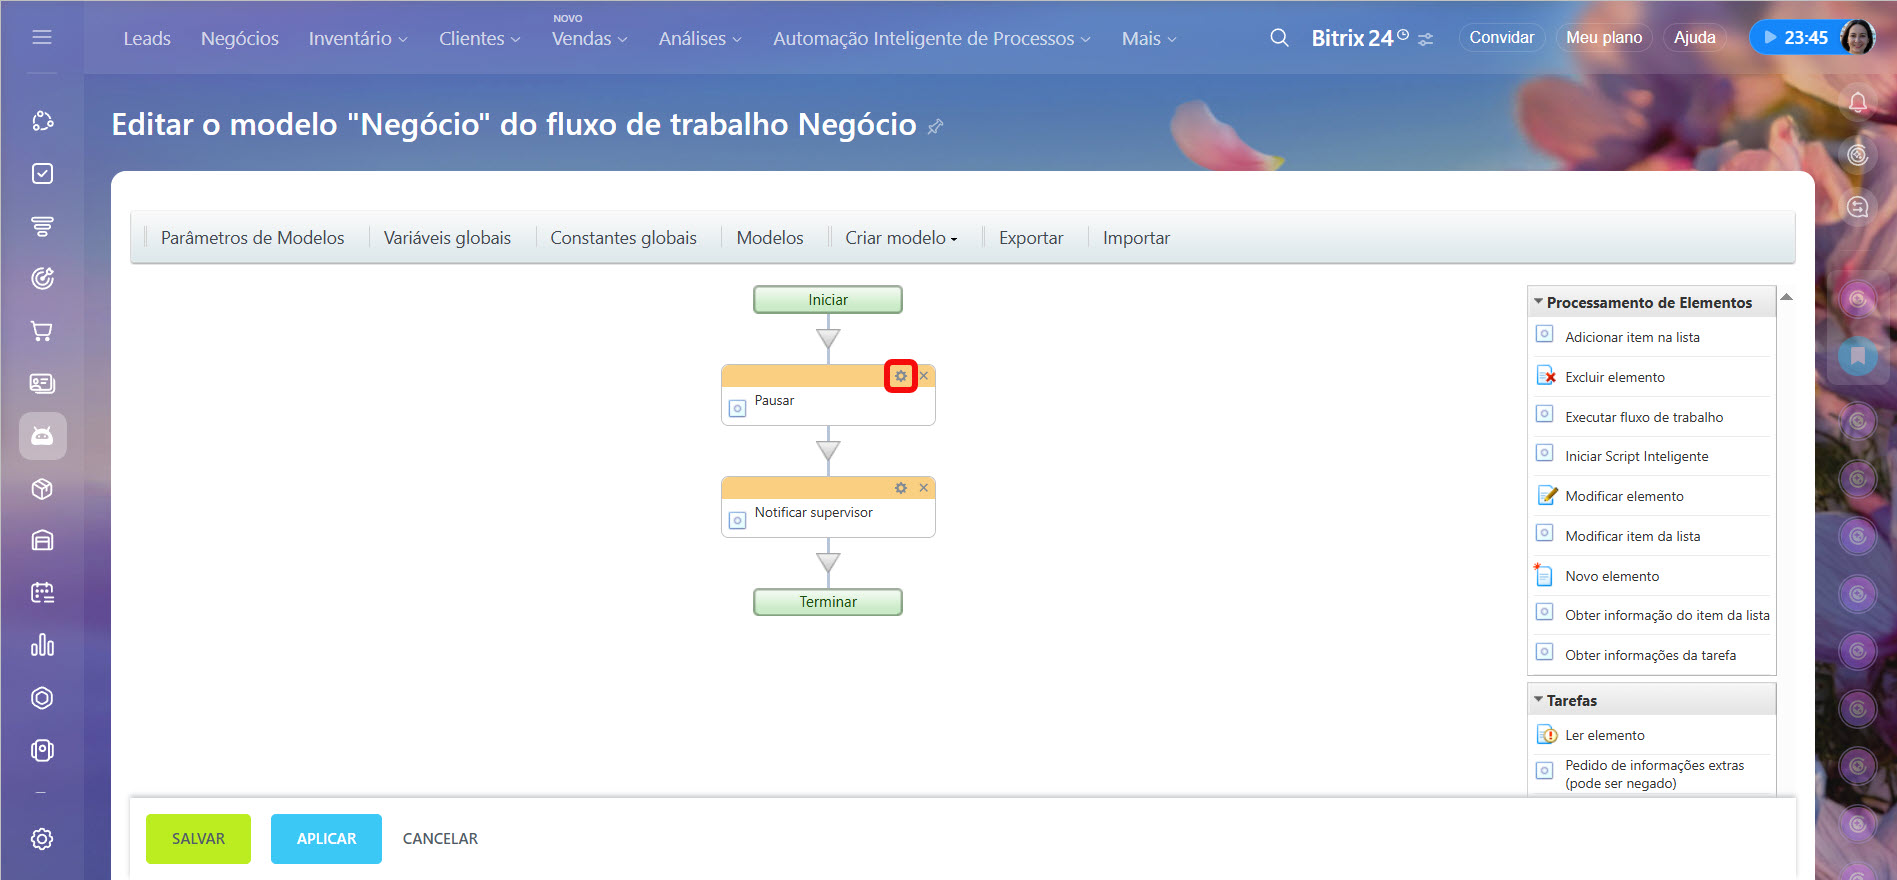Collapse Processamento de Elementos section

tap(1539, 302)
